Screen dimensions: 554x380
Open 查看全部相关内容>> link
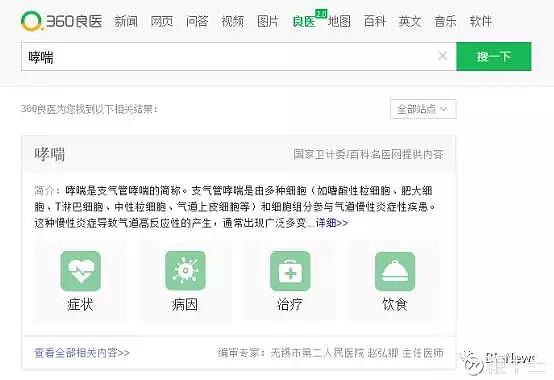click(x=82, y=352)
